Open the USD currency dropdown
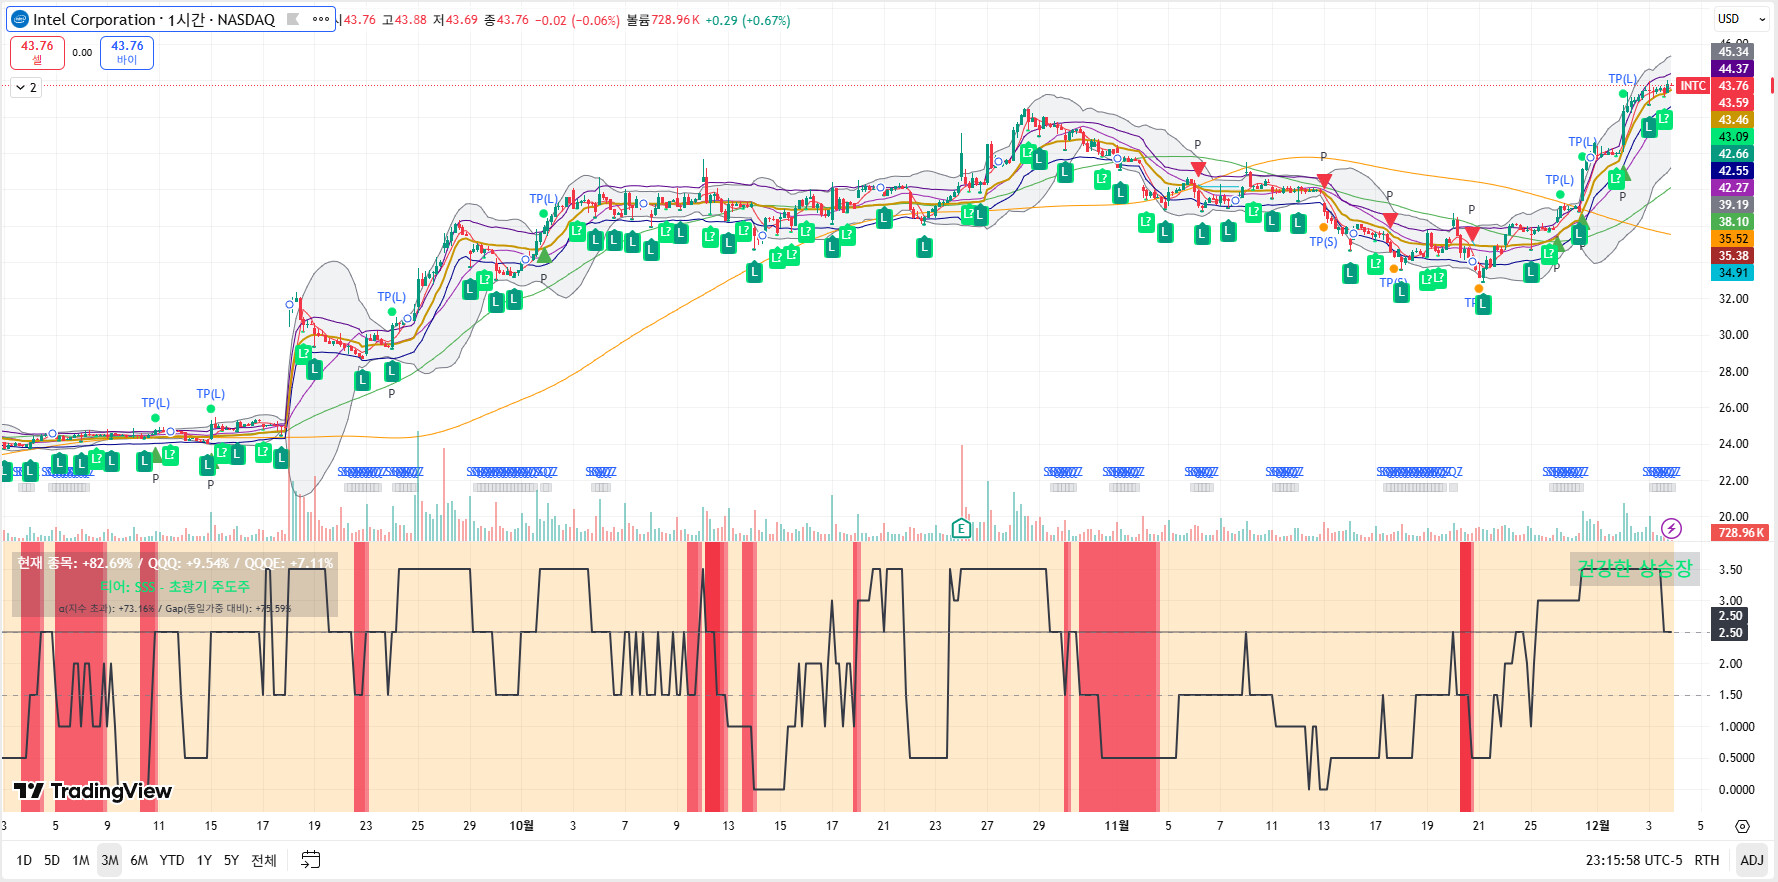This screenshot has height=882, width=1778. [1741, 19]
